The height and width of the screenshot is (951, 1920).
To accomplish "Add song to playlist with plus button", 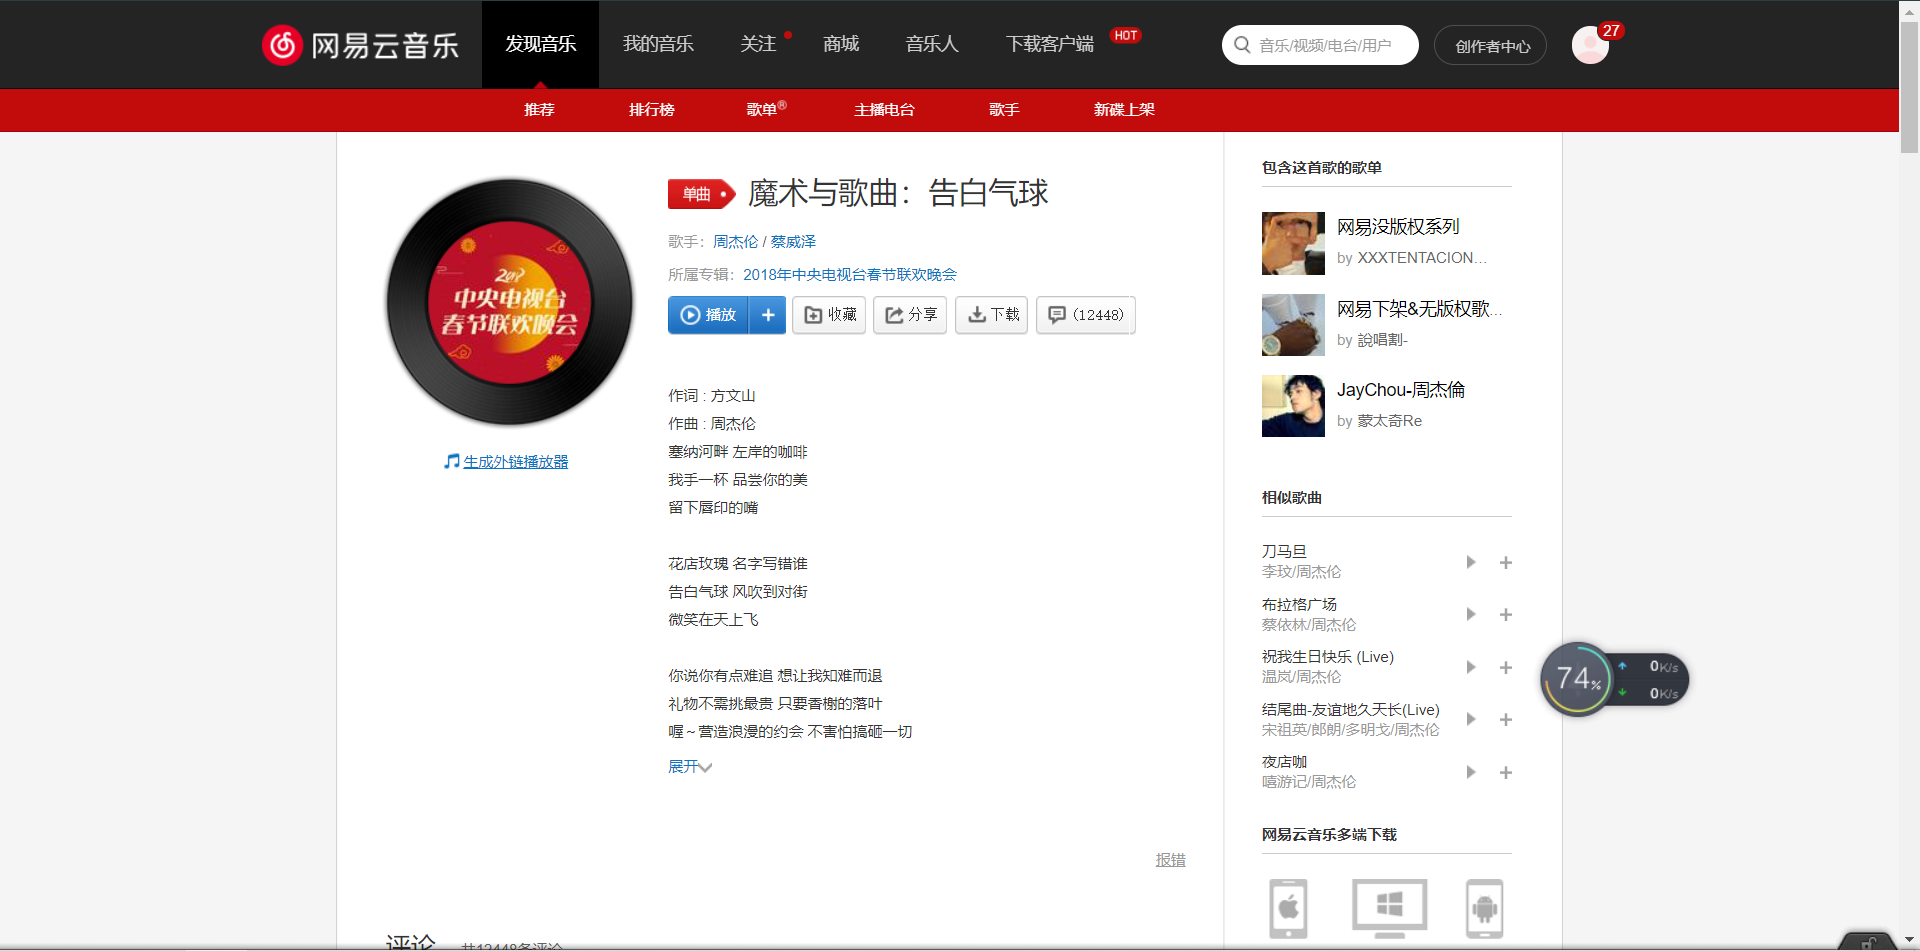I will (x=768, y=315).
